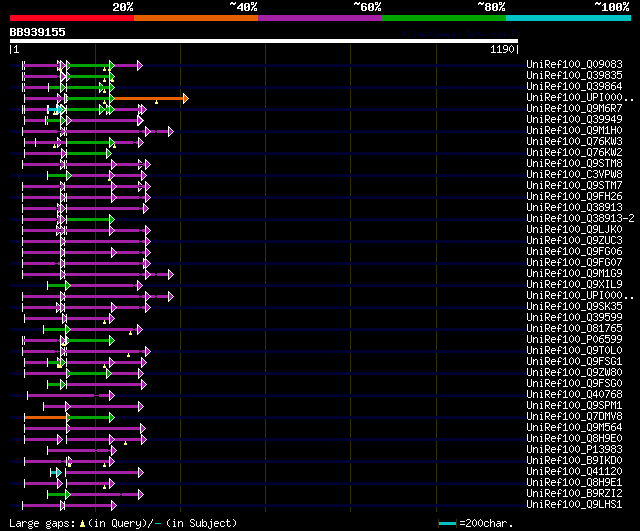
Task: Click the UniRef100_Q9FSG1 label
Action: 574,362
